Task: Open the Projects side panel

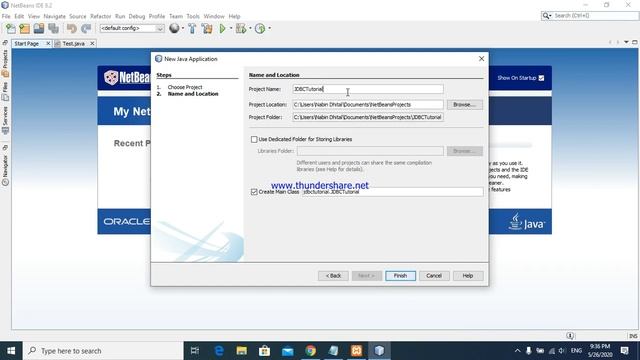Action: coord(5,63)
